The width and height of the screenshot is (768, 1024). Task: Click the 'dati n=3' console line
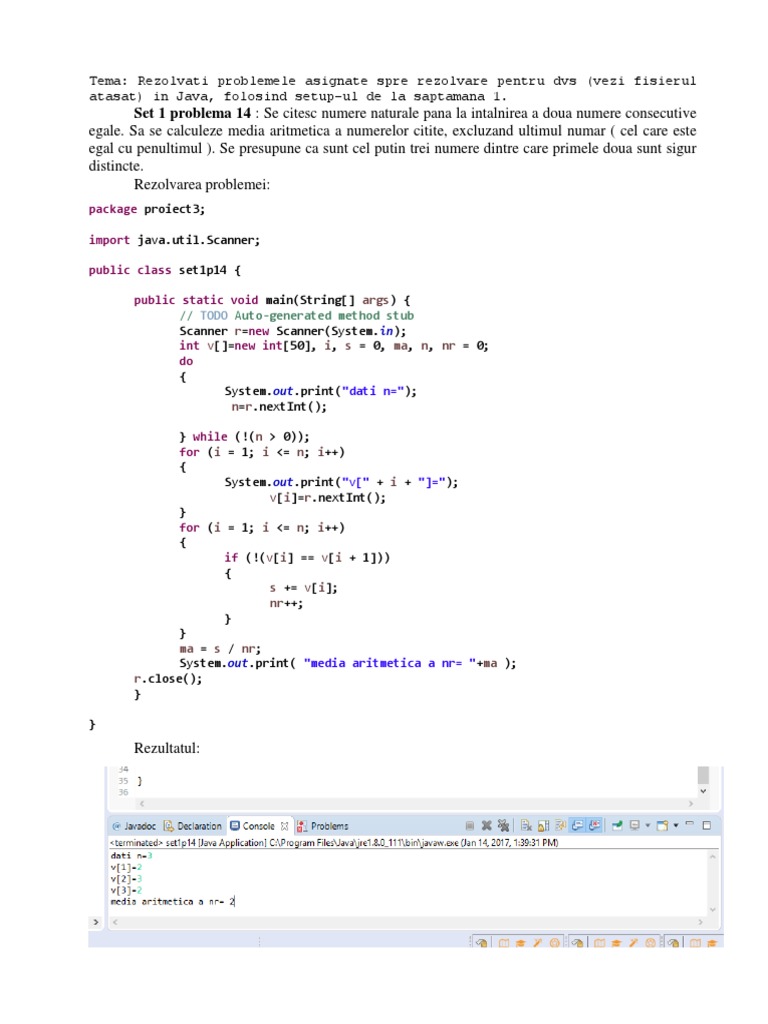(x=131, y=856)
